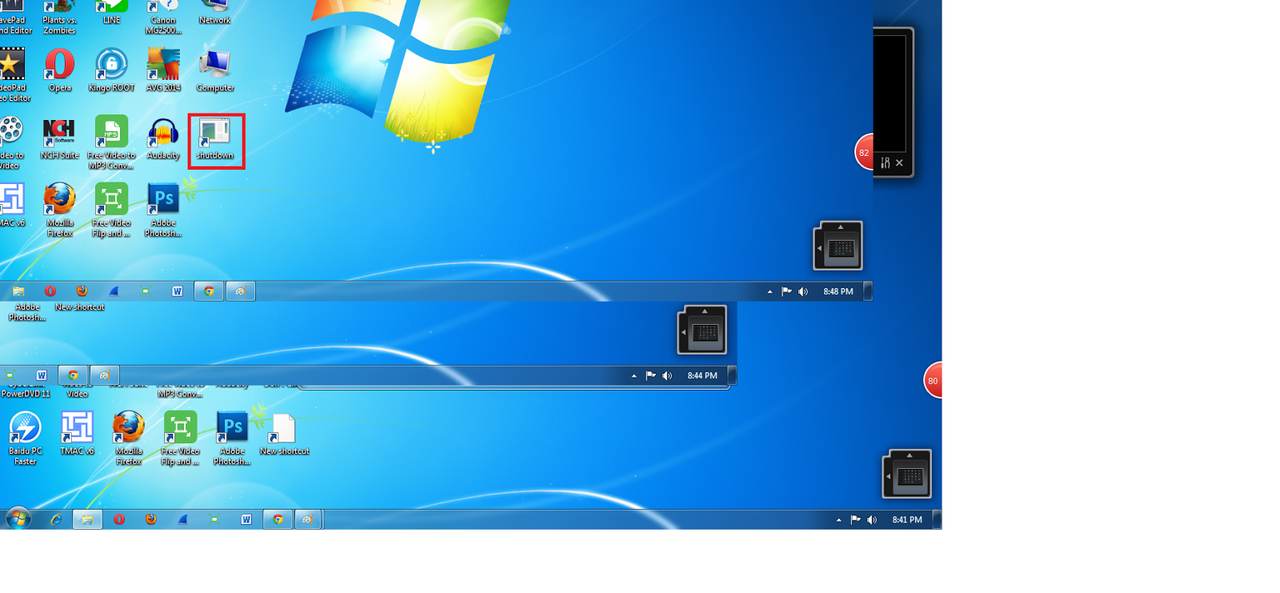Viewport: 1280px width, 593px height.
Task: Switch to Chrome in the 8:48 PM taskbar
Action: [209, 291]
